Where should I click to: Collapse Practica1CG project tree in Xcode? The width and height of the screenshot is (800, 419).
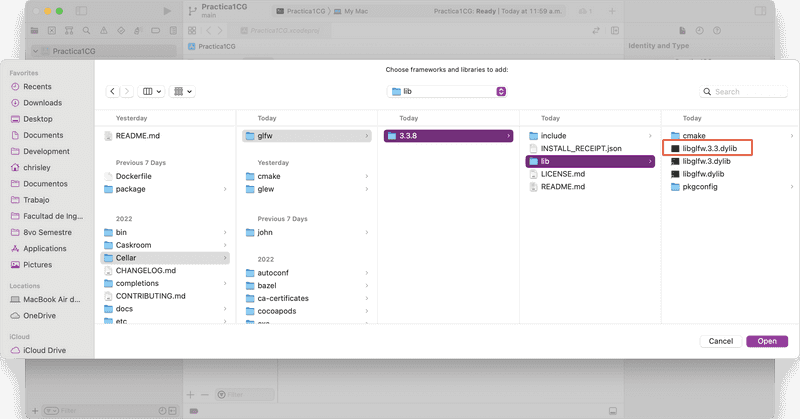coord(35,51)
